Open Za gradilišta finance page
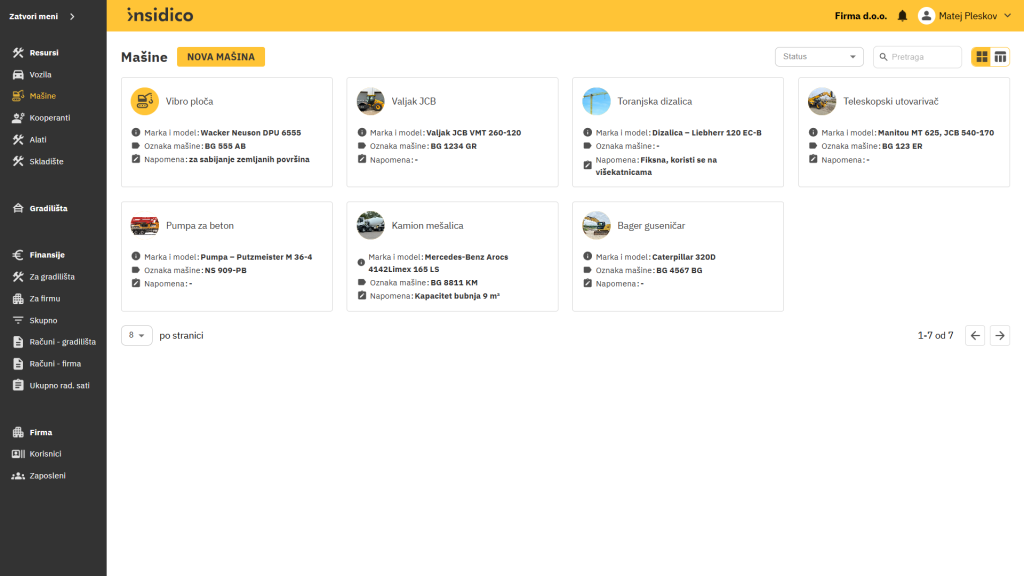This screenshot has height=576, width=1024. [53, 277]
